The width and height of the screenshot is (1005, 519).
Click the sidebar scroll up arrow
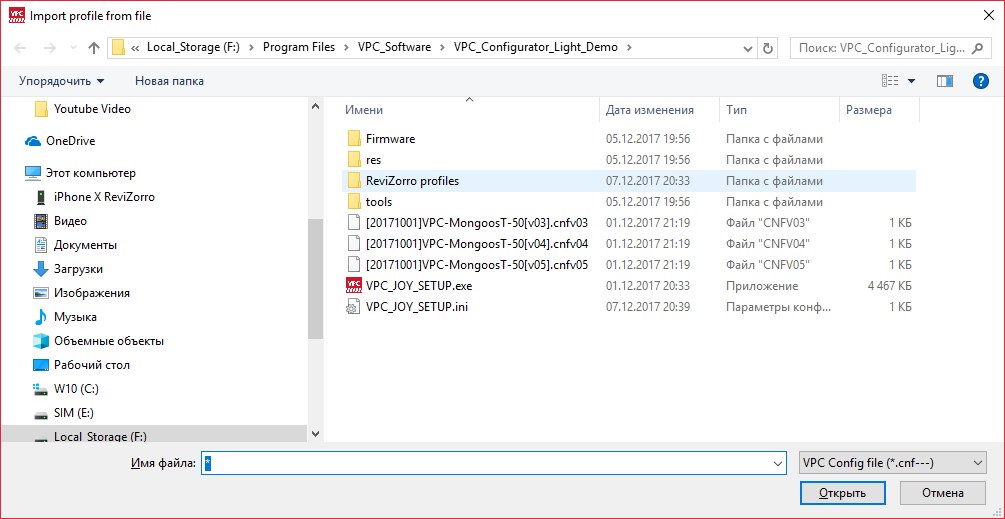tap(315, 106)
